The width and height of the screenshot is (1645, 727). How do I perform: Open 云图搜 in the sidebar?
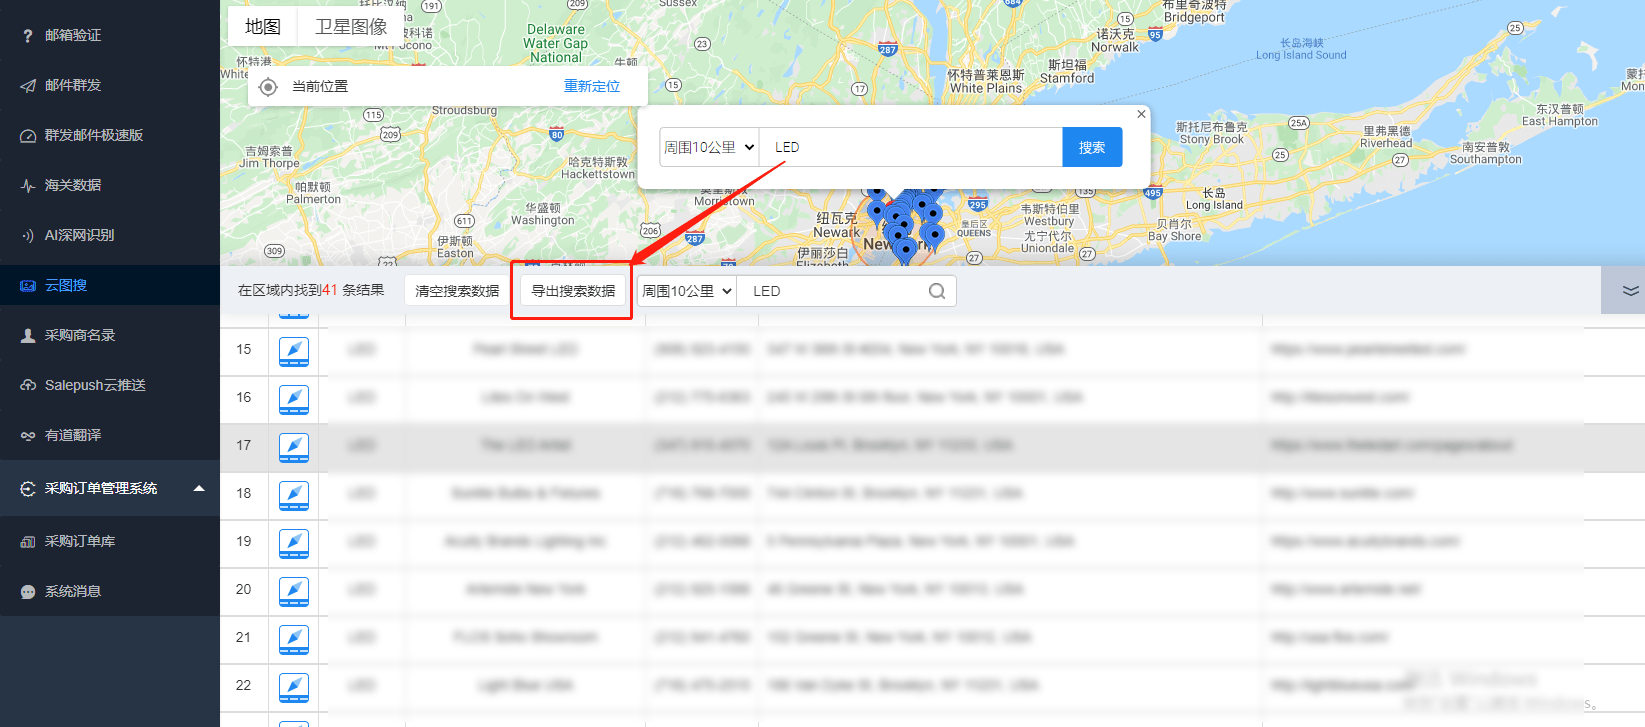point(110,285)
